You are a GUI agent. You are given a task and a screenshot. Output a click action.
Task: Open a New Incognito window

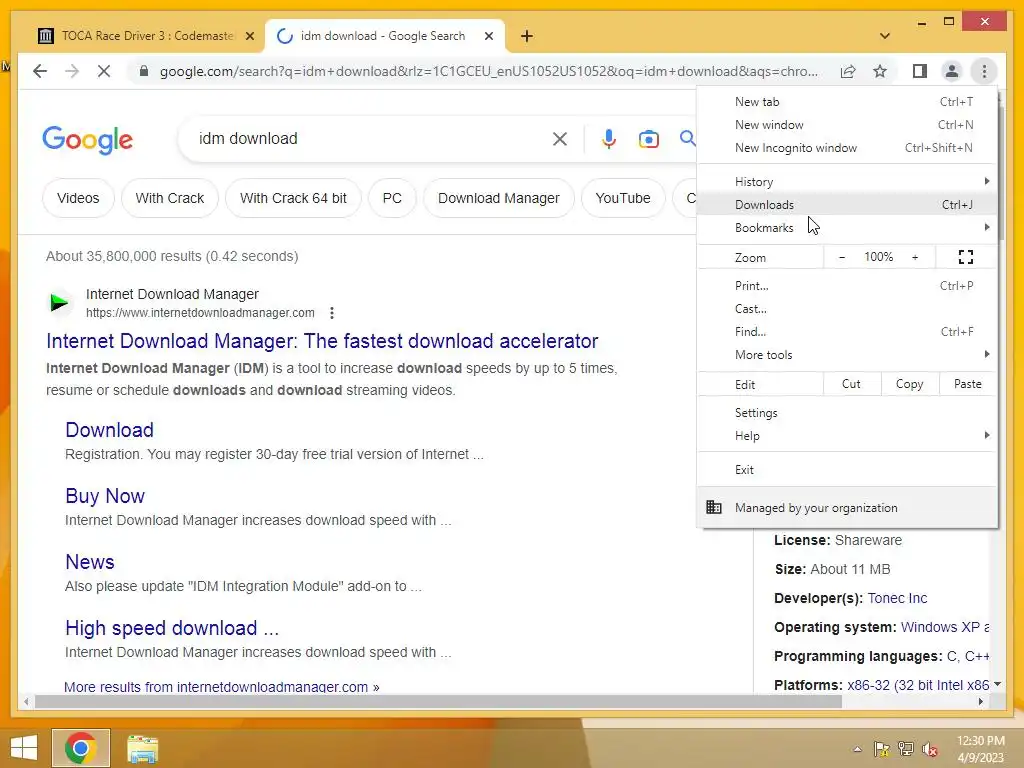848,148
